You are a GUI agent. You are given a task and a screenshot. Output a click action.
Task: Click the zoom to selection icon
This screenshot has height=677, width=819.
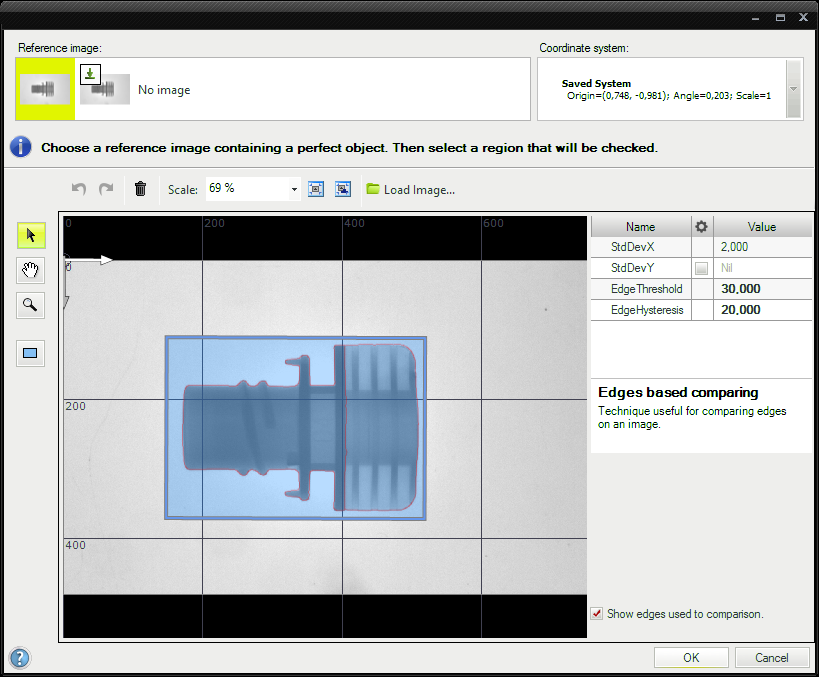(x=343, y=189)
